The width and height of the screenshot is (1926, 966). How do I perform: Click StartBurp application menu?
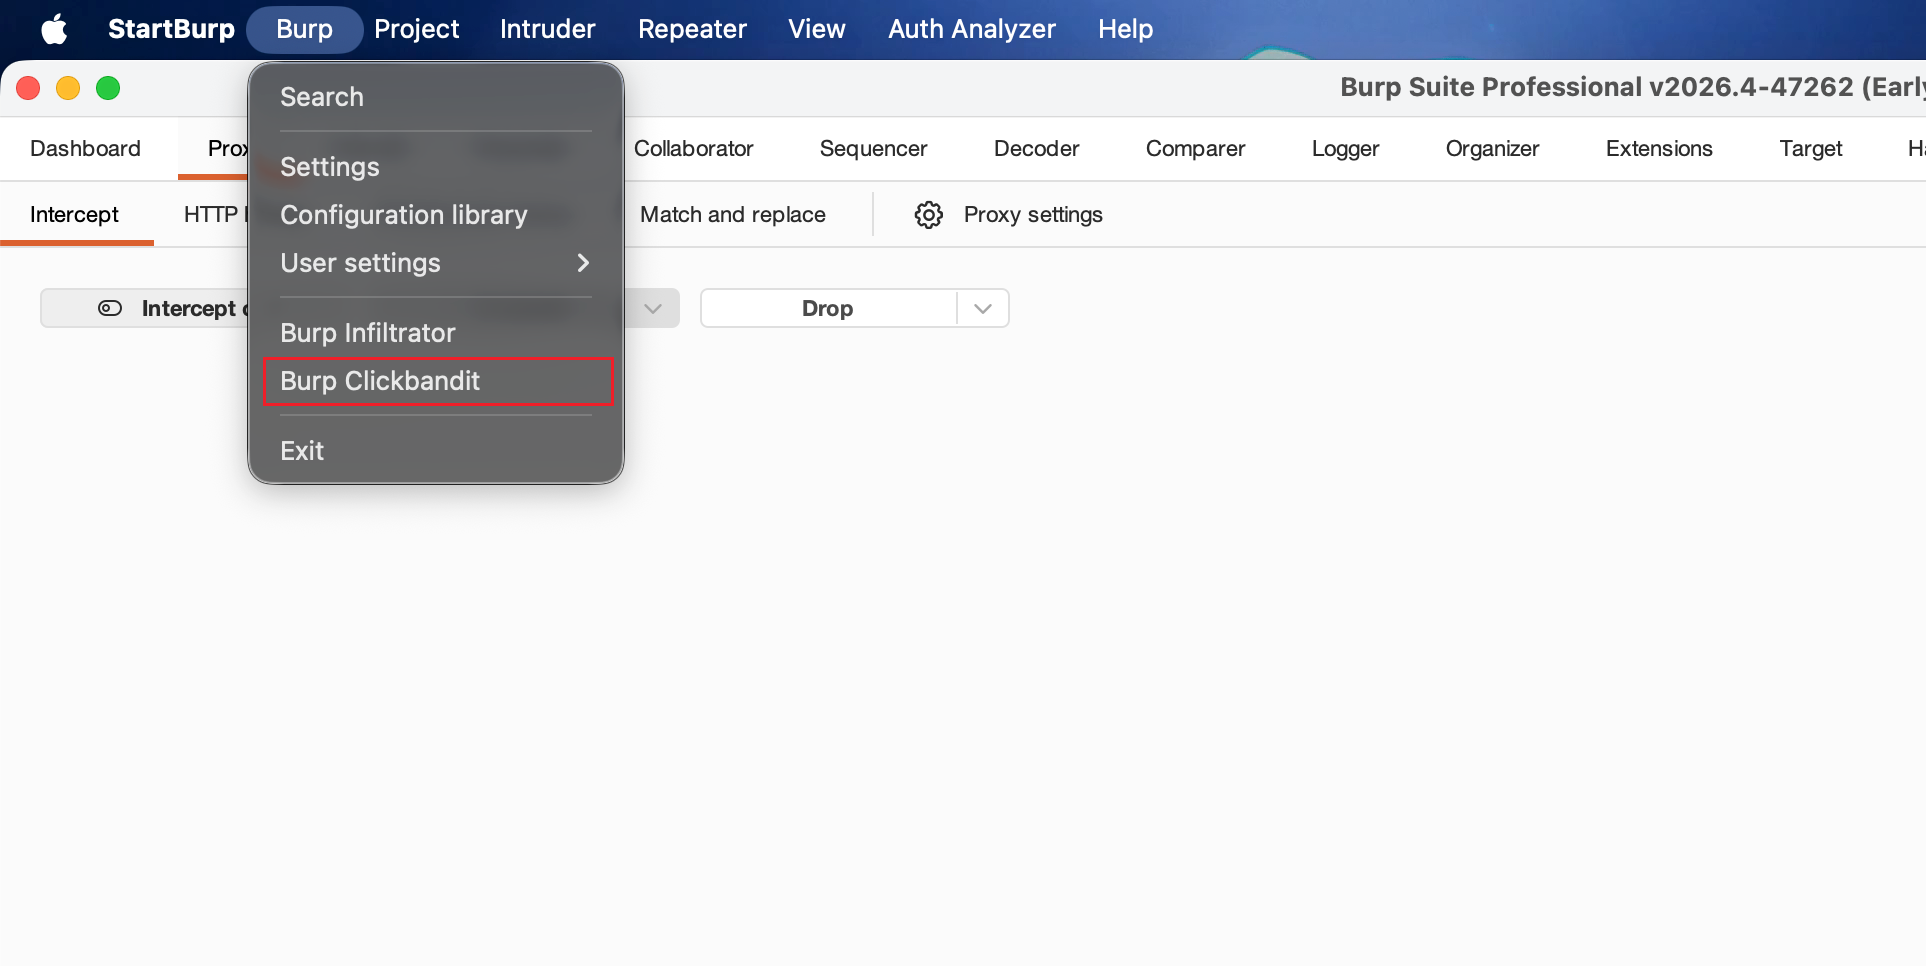[171, 29]
